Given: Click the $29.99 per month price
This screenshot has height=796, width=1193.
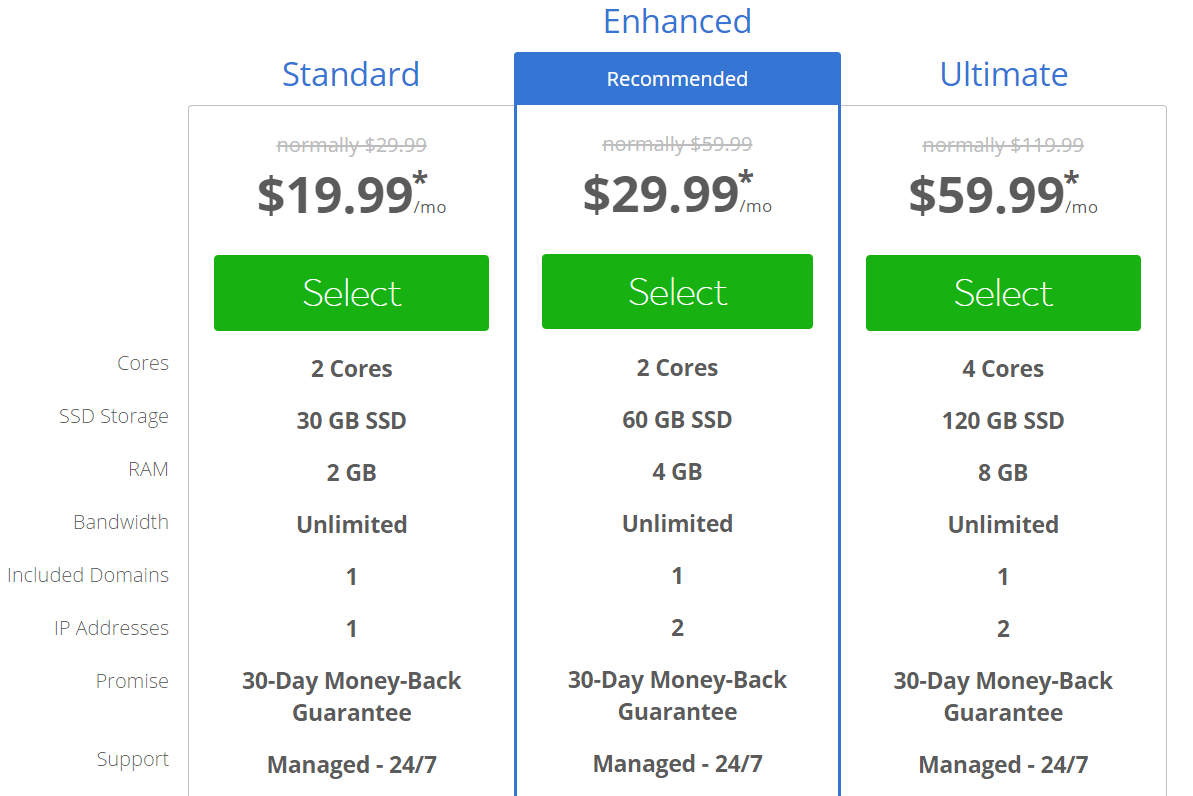Looking at the screenshot, I should tap(677, 193).
